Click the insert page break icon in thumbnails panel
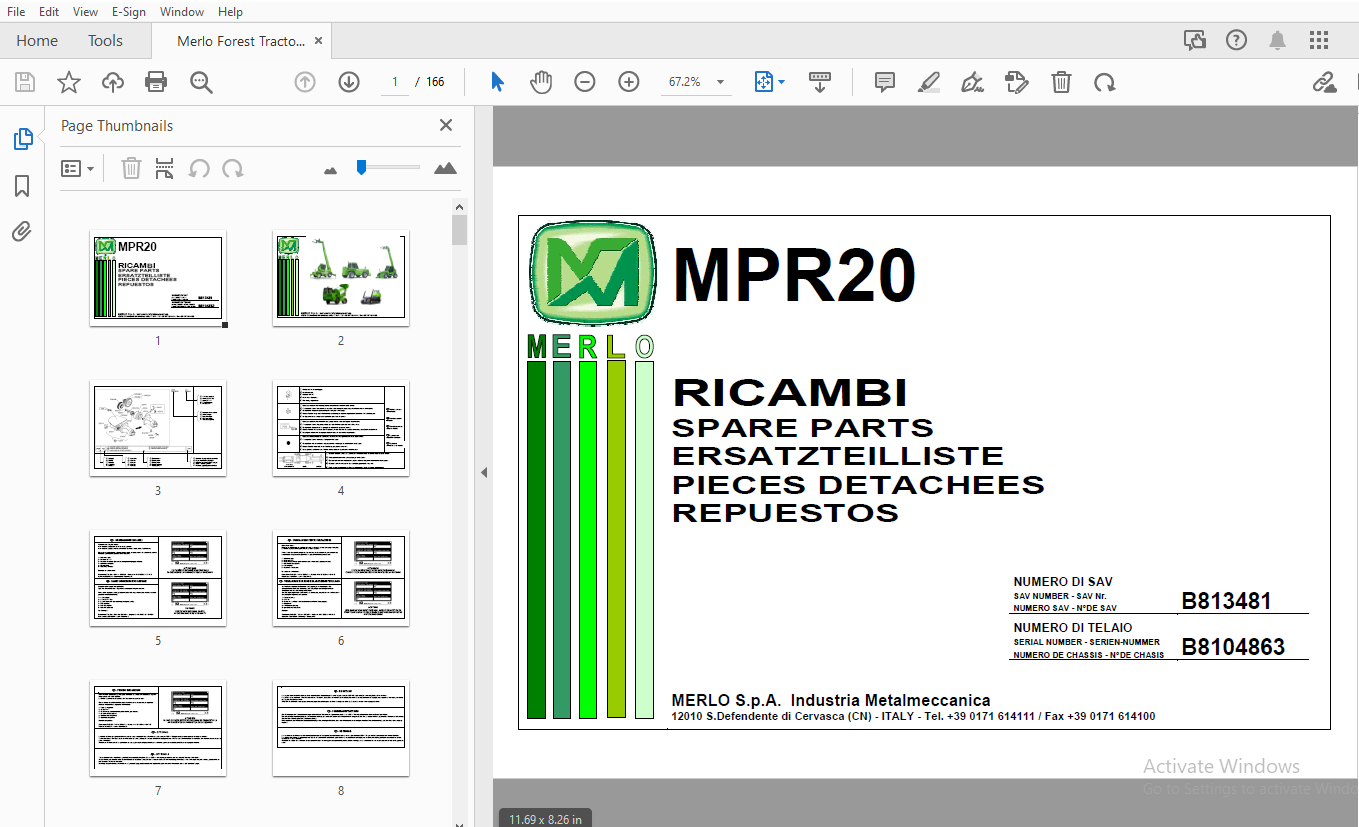The width and height of the screenshot is (1359, 827). pos(165,168)
